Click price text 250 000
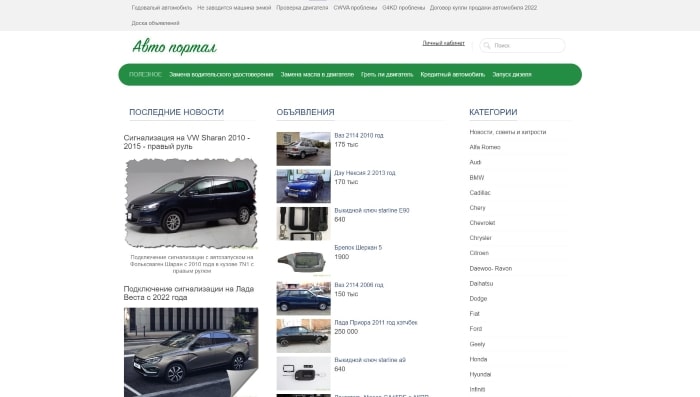 (x=346, y=332)
